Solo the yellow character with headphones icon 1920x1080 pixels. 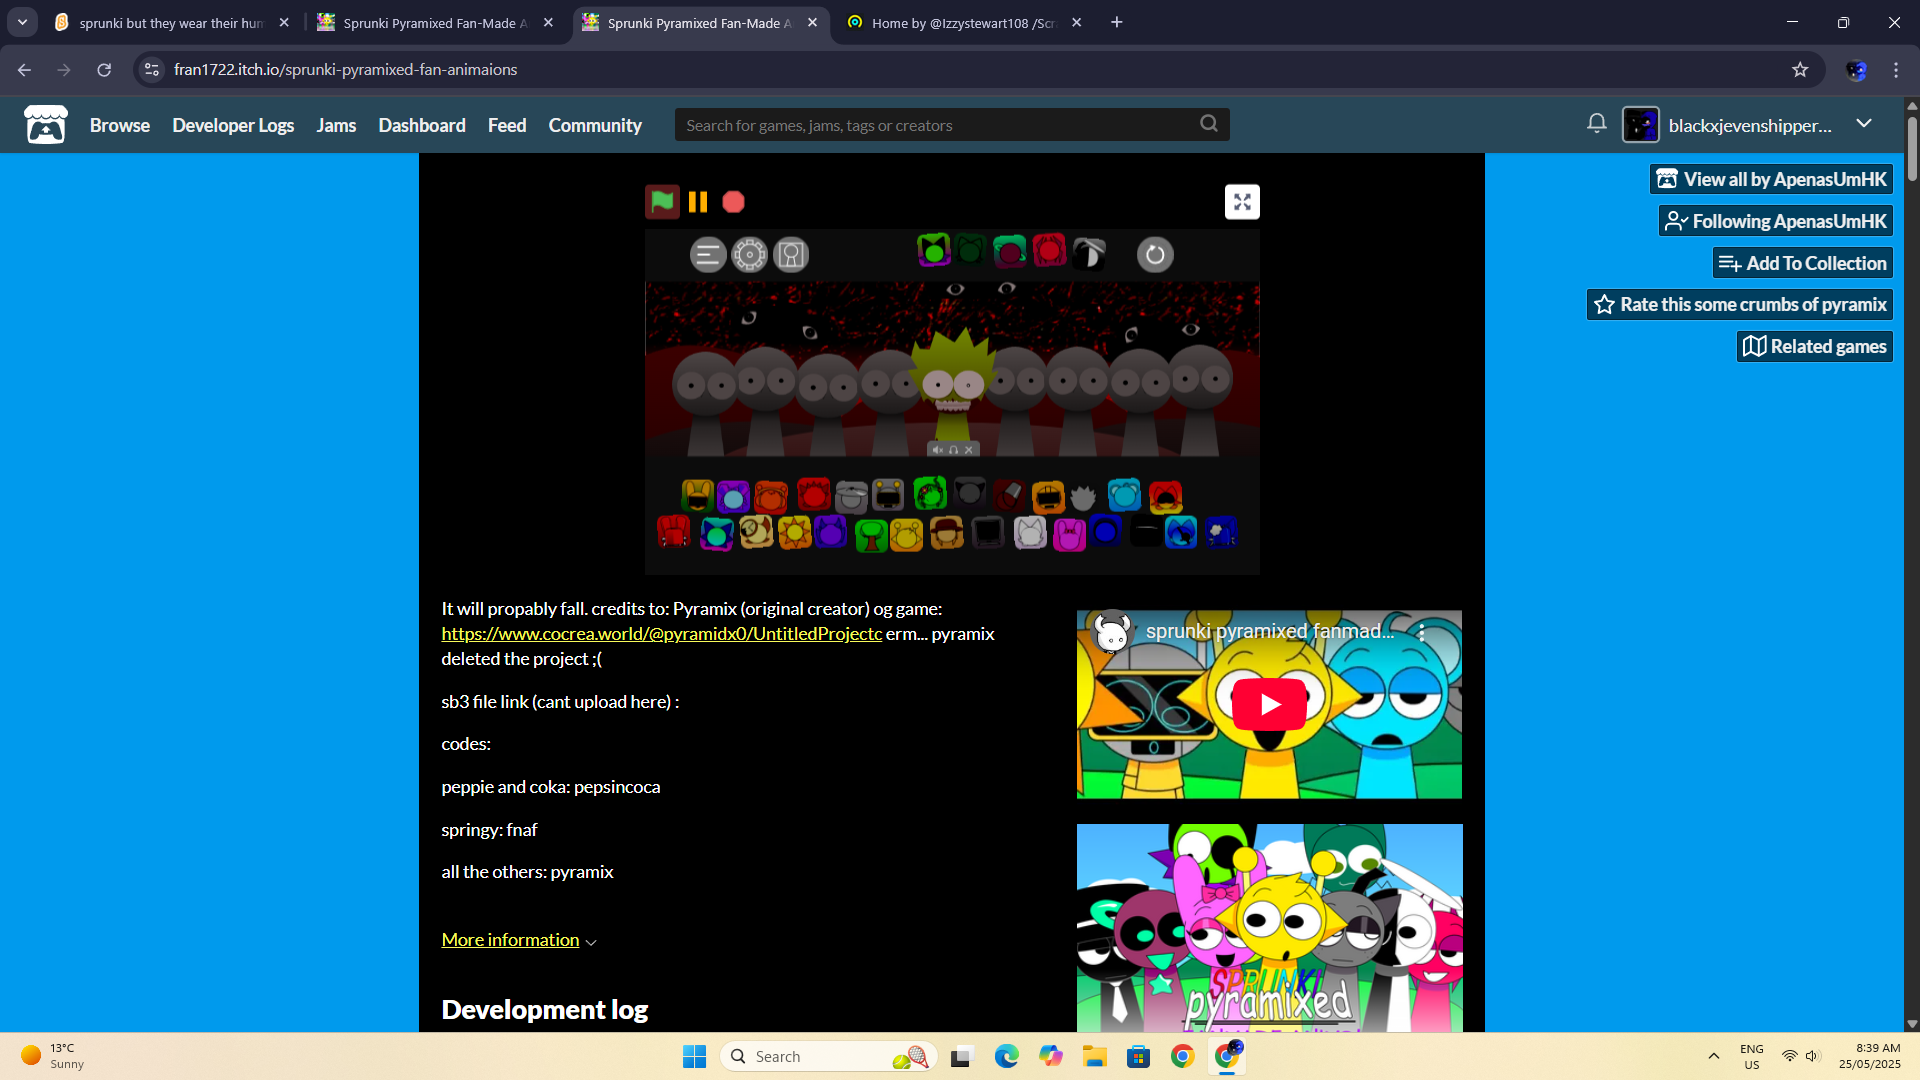click(953, 450)
